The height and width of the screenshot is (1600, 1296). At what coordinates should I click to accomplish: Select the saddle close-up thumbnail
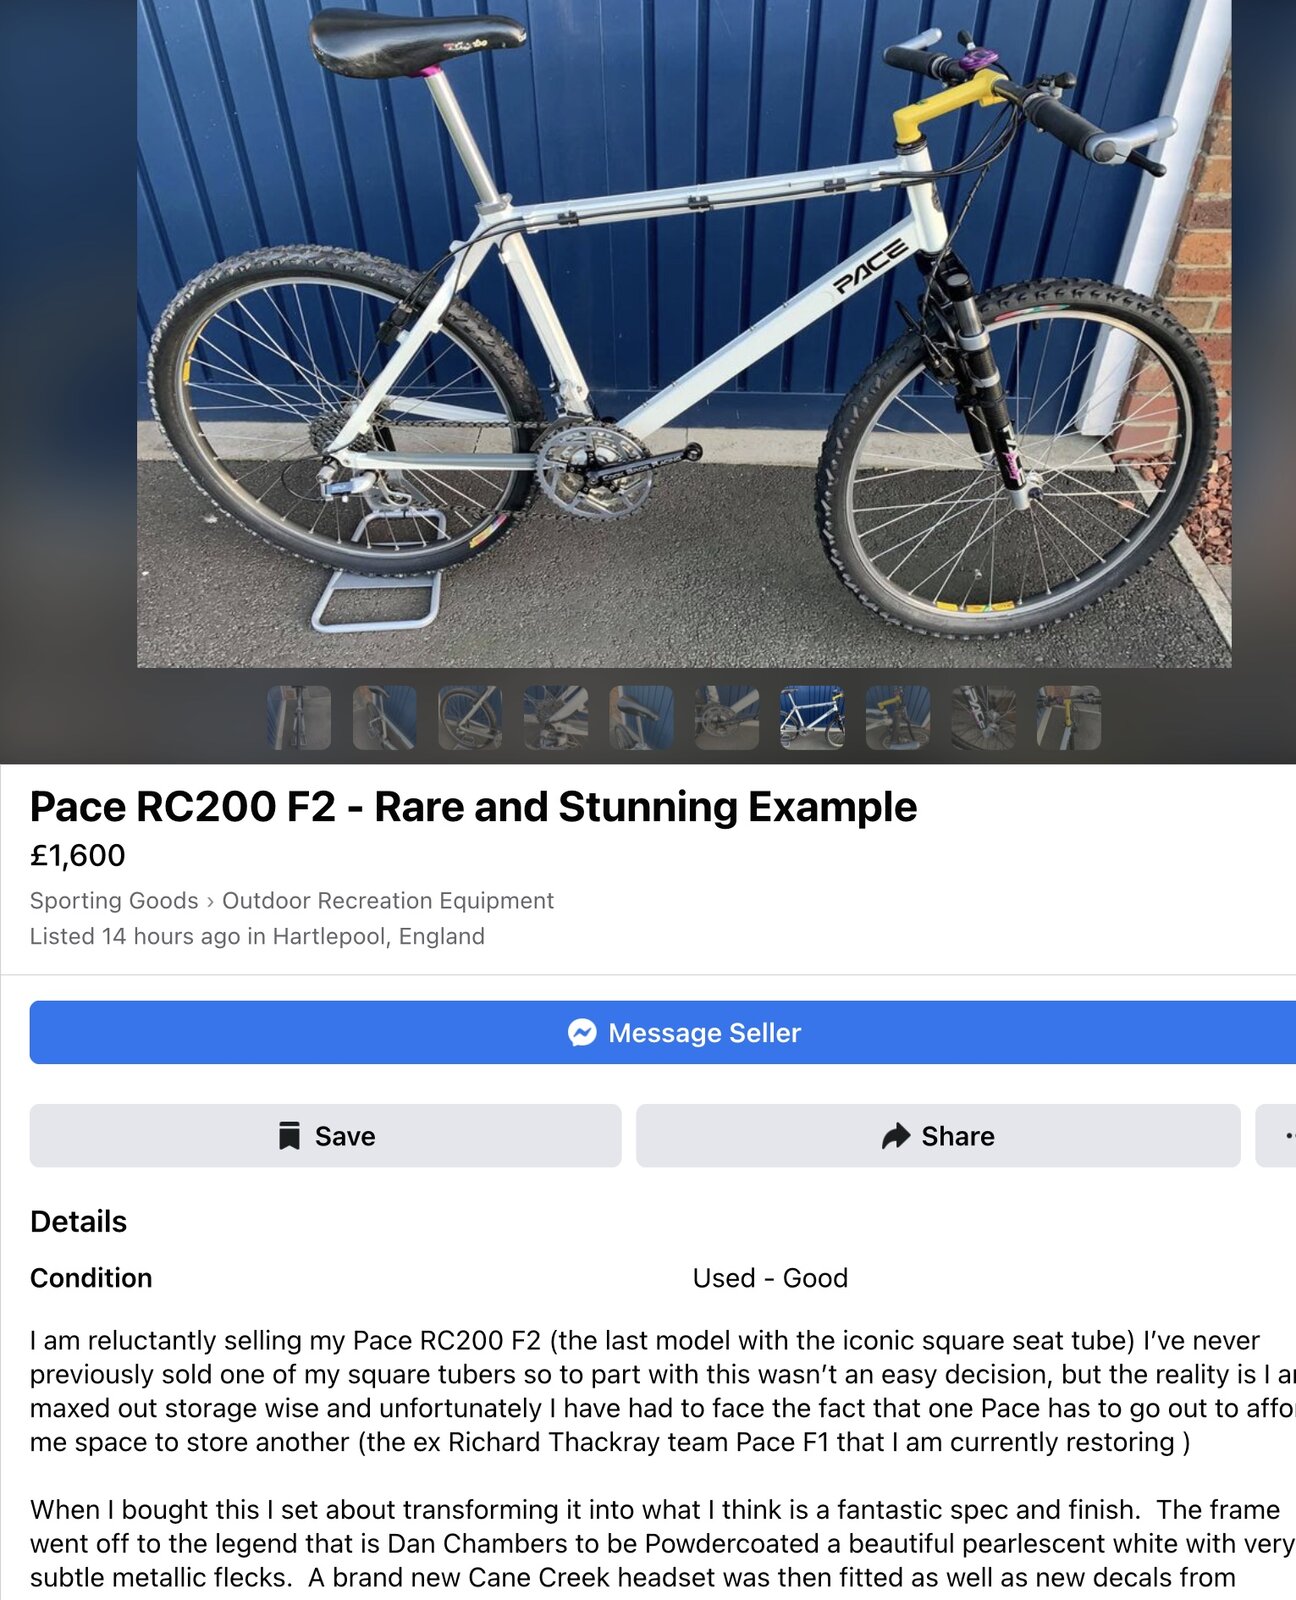tap(641, 718)
